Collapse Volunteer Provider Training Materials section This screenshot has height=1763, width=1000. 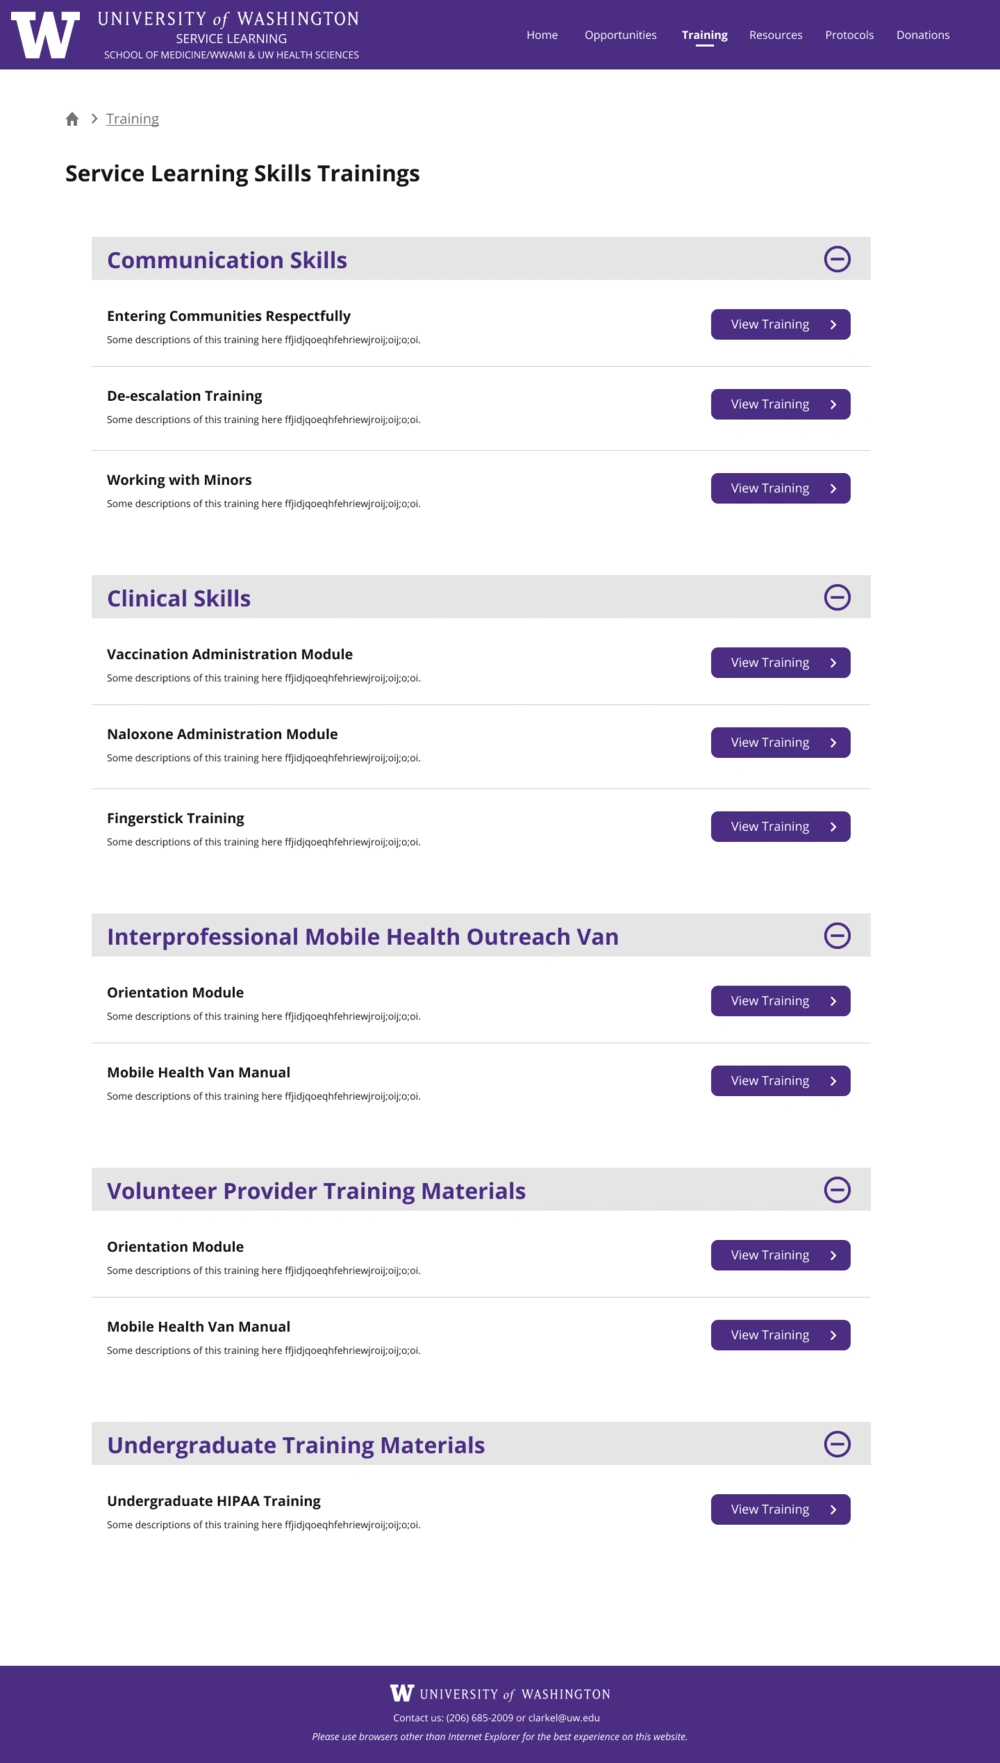[837, 1189]
